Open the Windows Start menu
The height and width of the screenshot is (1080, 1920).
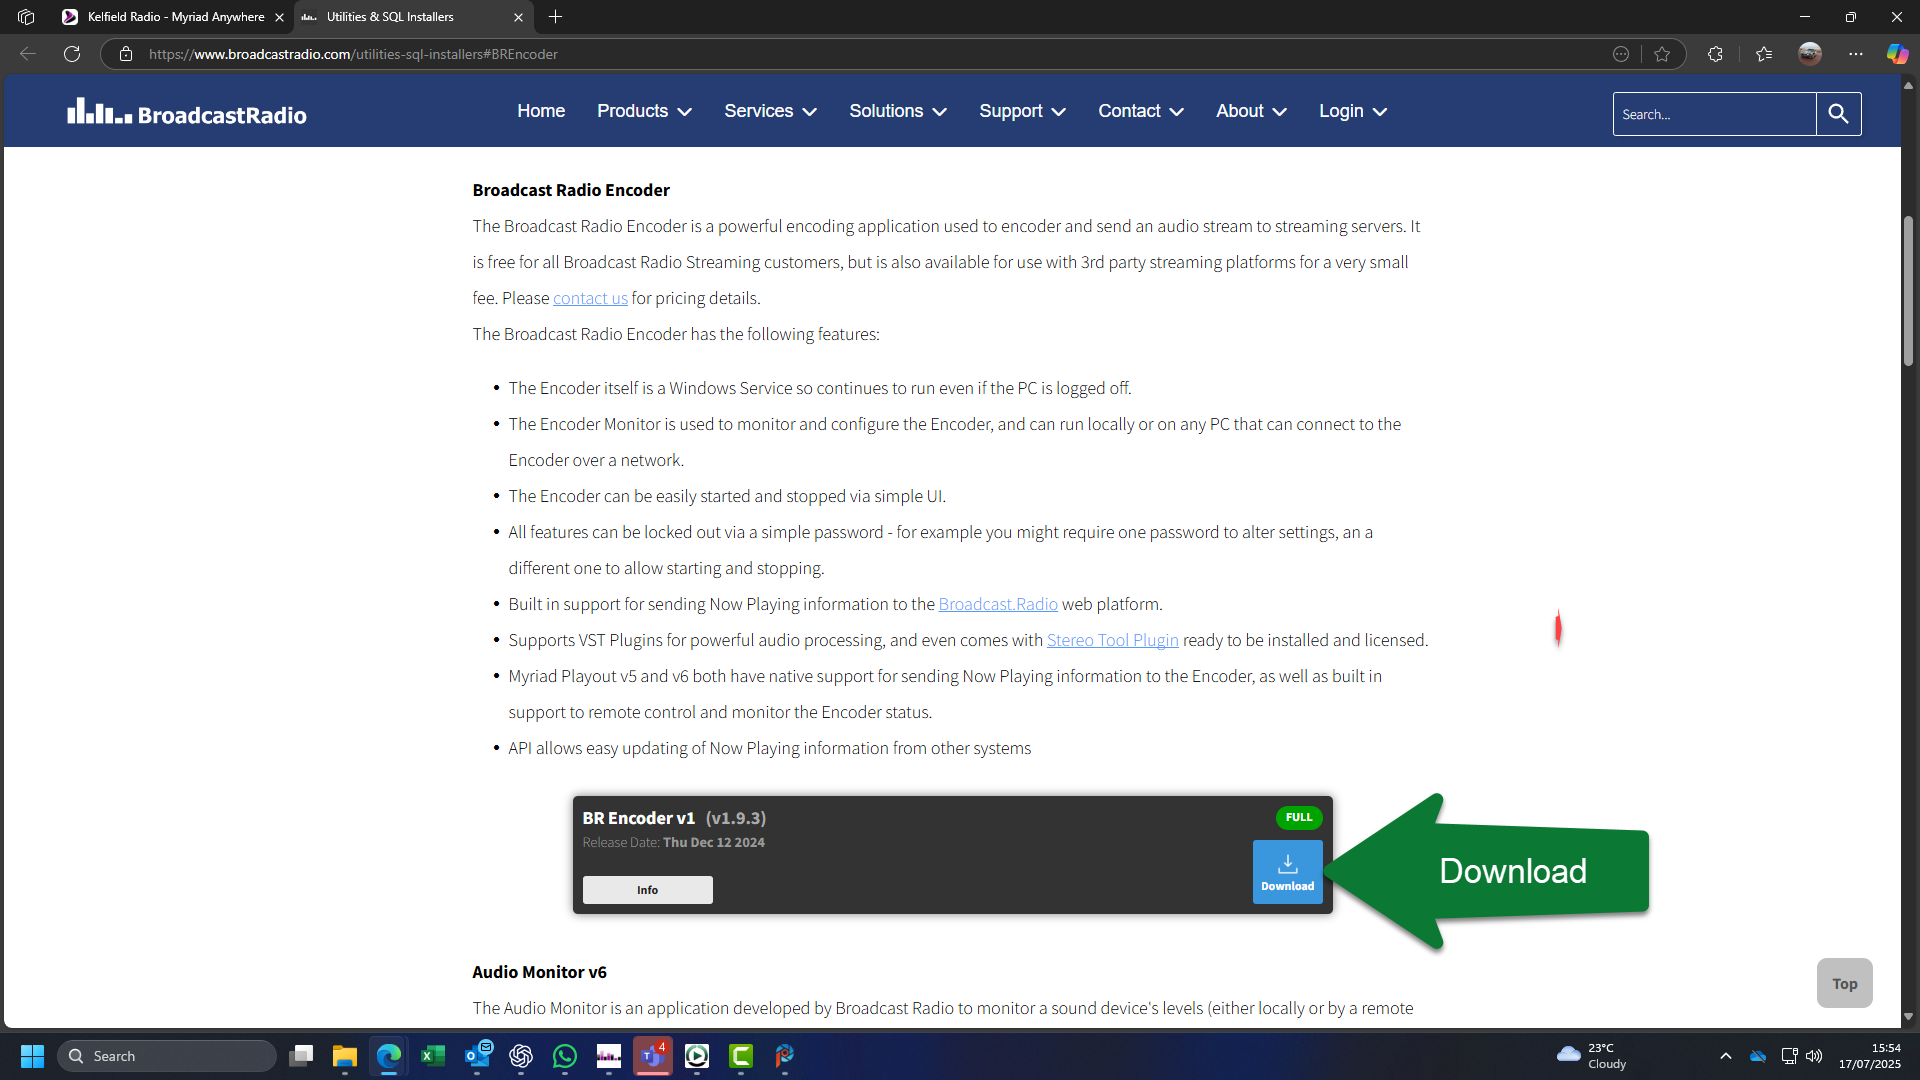pos(32,1056)
